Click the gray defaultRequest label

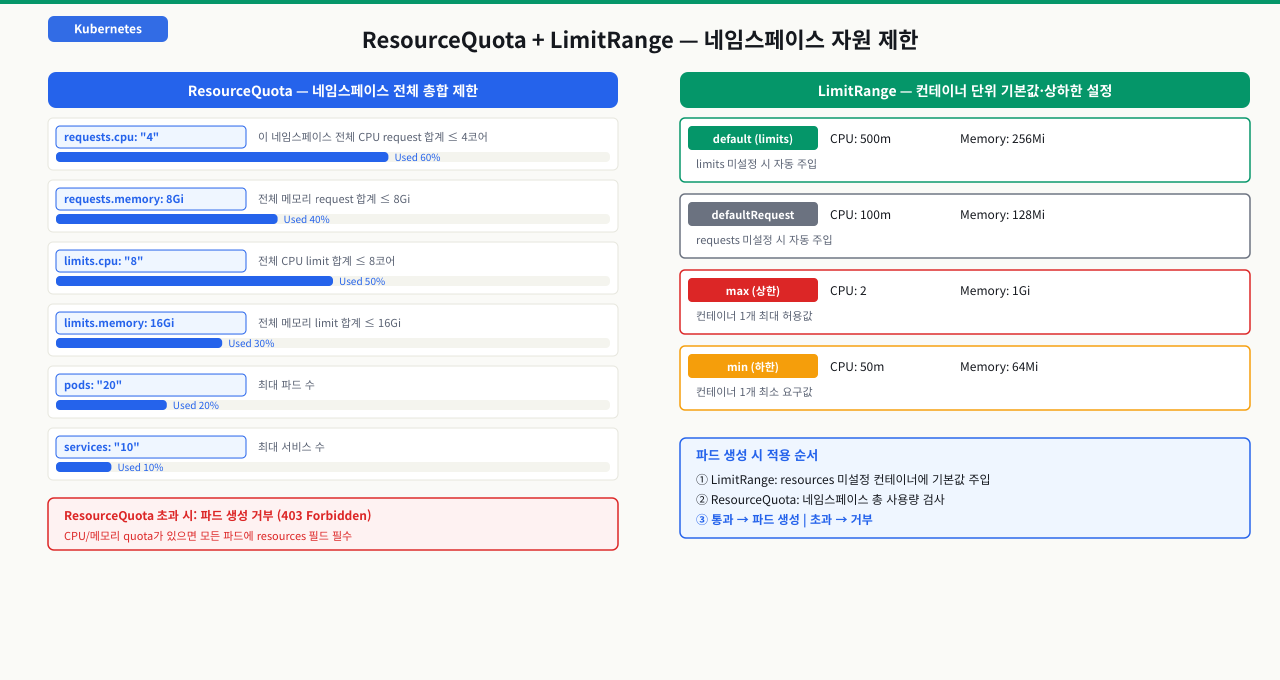(753, 214)
